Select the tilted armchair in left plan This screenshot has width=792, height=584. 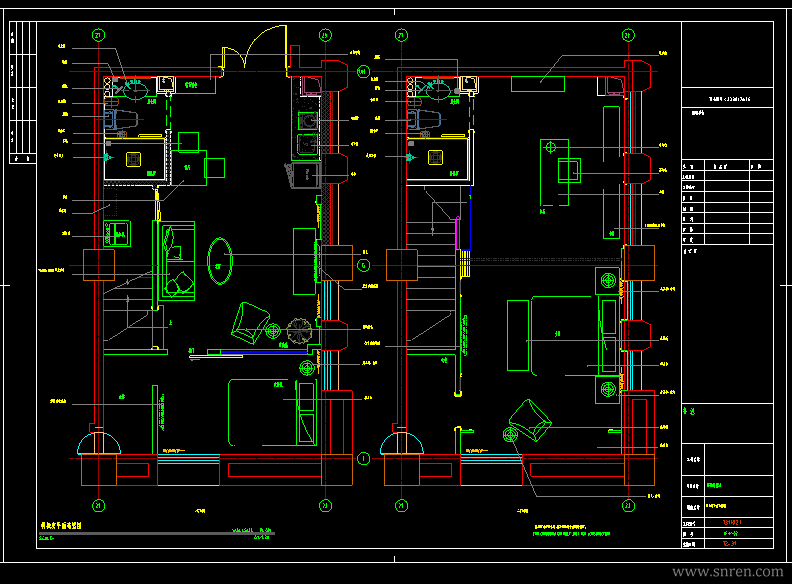click(250, 323)
